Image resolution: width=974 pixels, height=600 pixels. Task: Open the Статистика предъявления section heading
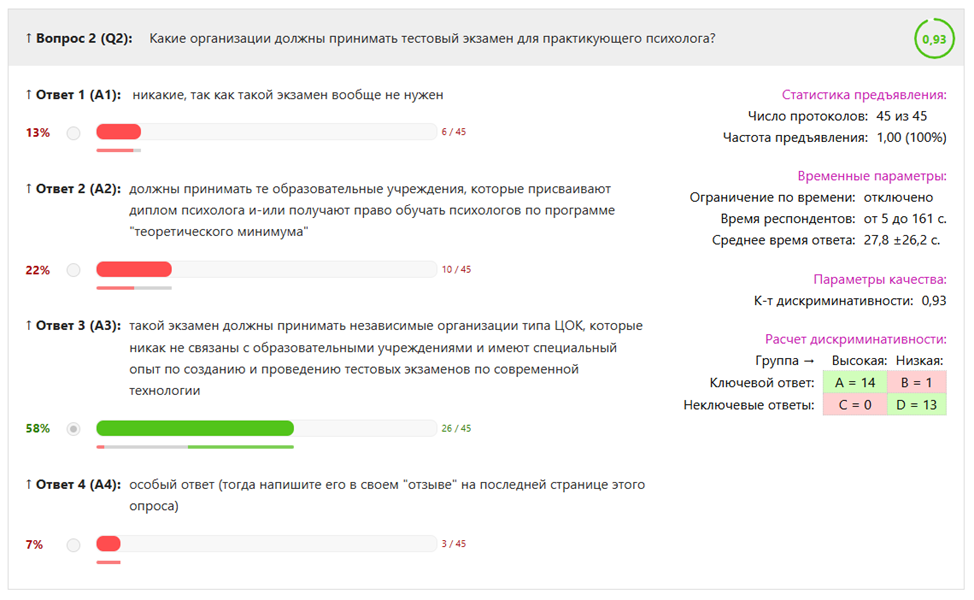pos(864,95)
